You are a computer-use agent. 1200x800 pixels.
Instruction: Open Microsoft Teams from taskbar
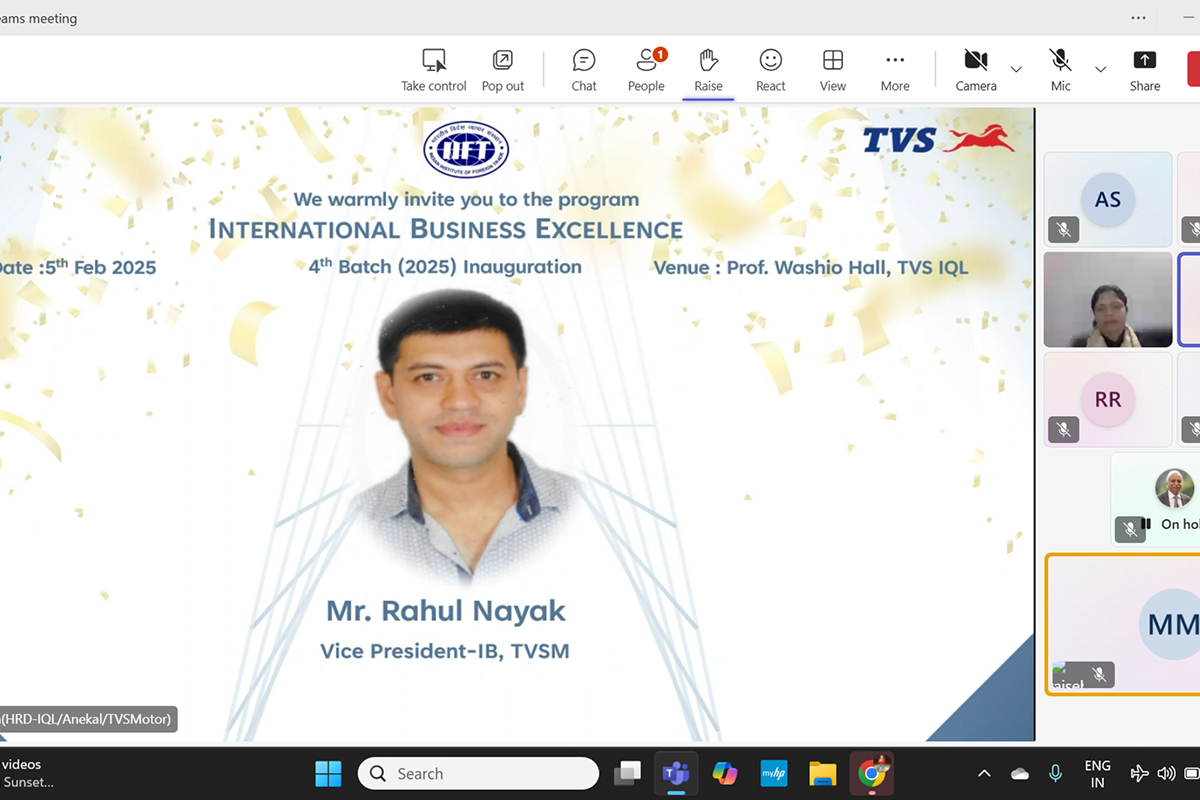[676, 773]
